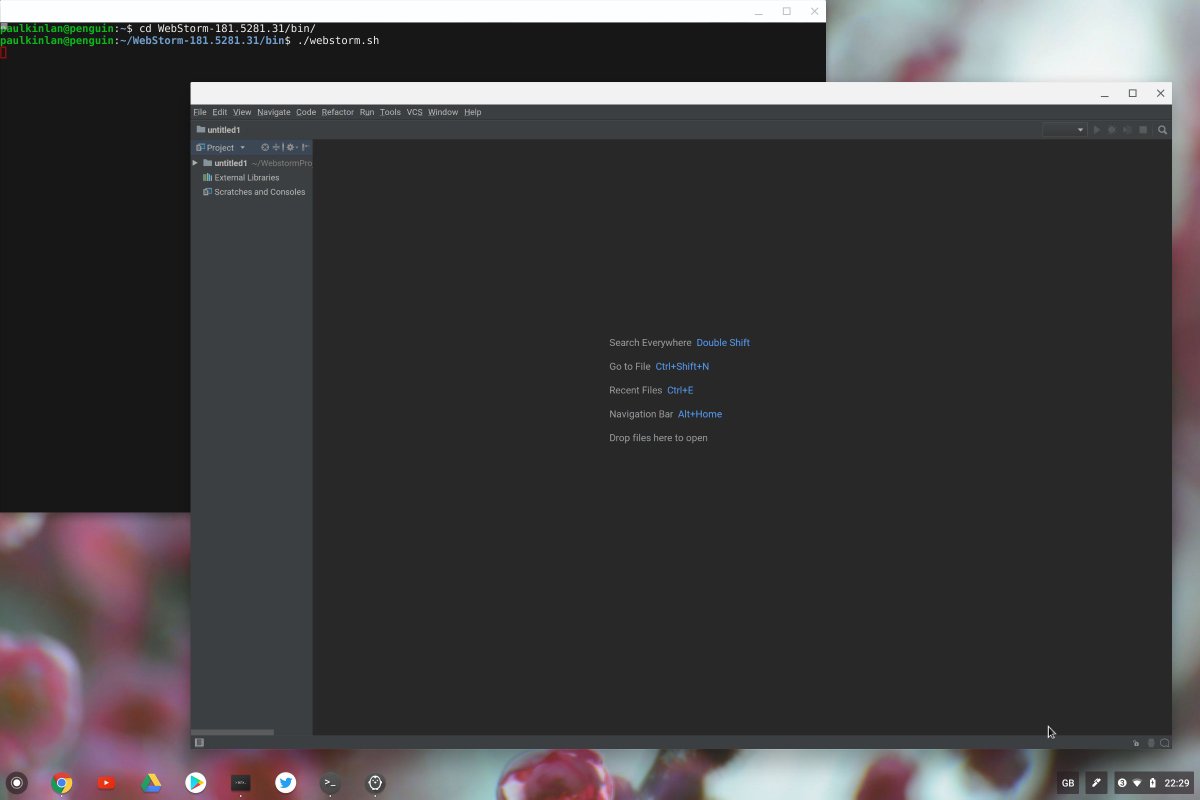Open the Project panel gear settings
This screenshot has width=1200, height=800.
pyautogui.click(x=290, y=147)
